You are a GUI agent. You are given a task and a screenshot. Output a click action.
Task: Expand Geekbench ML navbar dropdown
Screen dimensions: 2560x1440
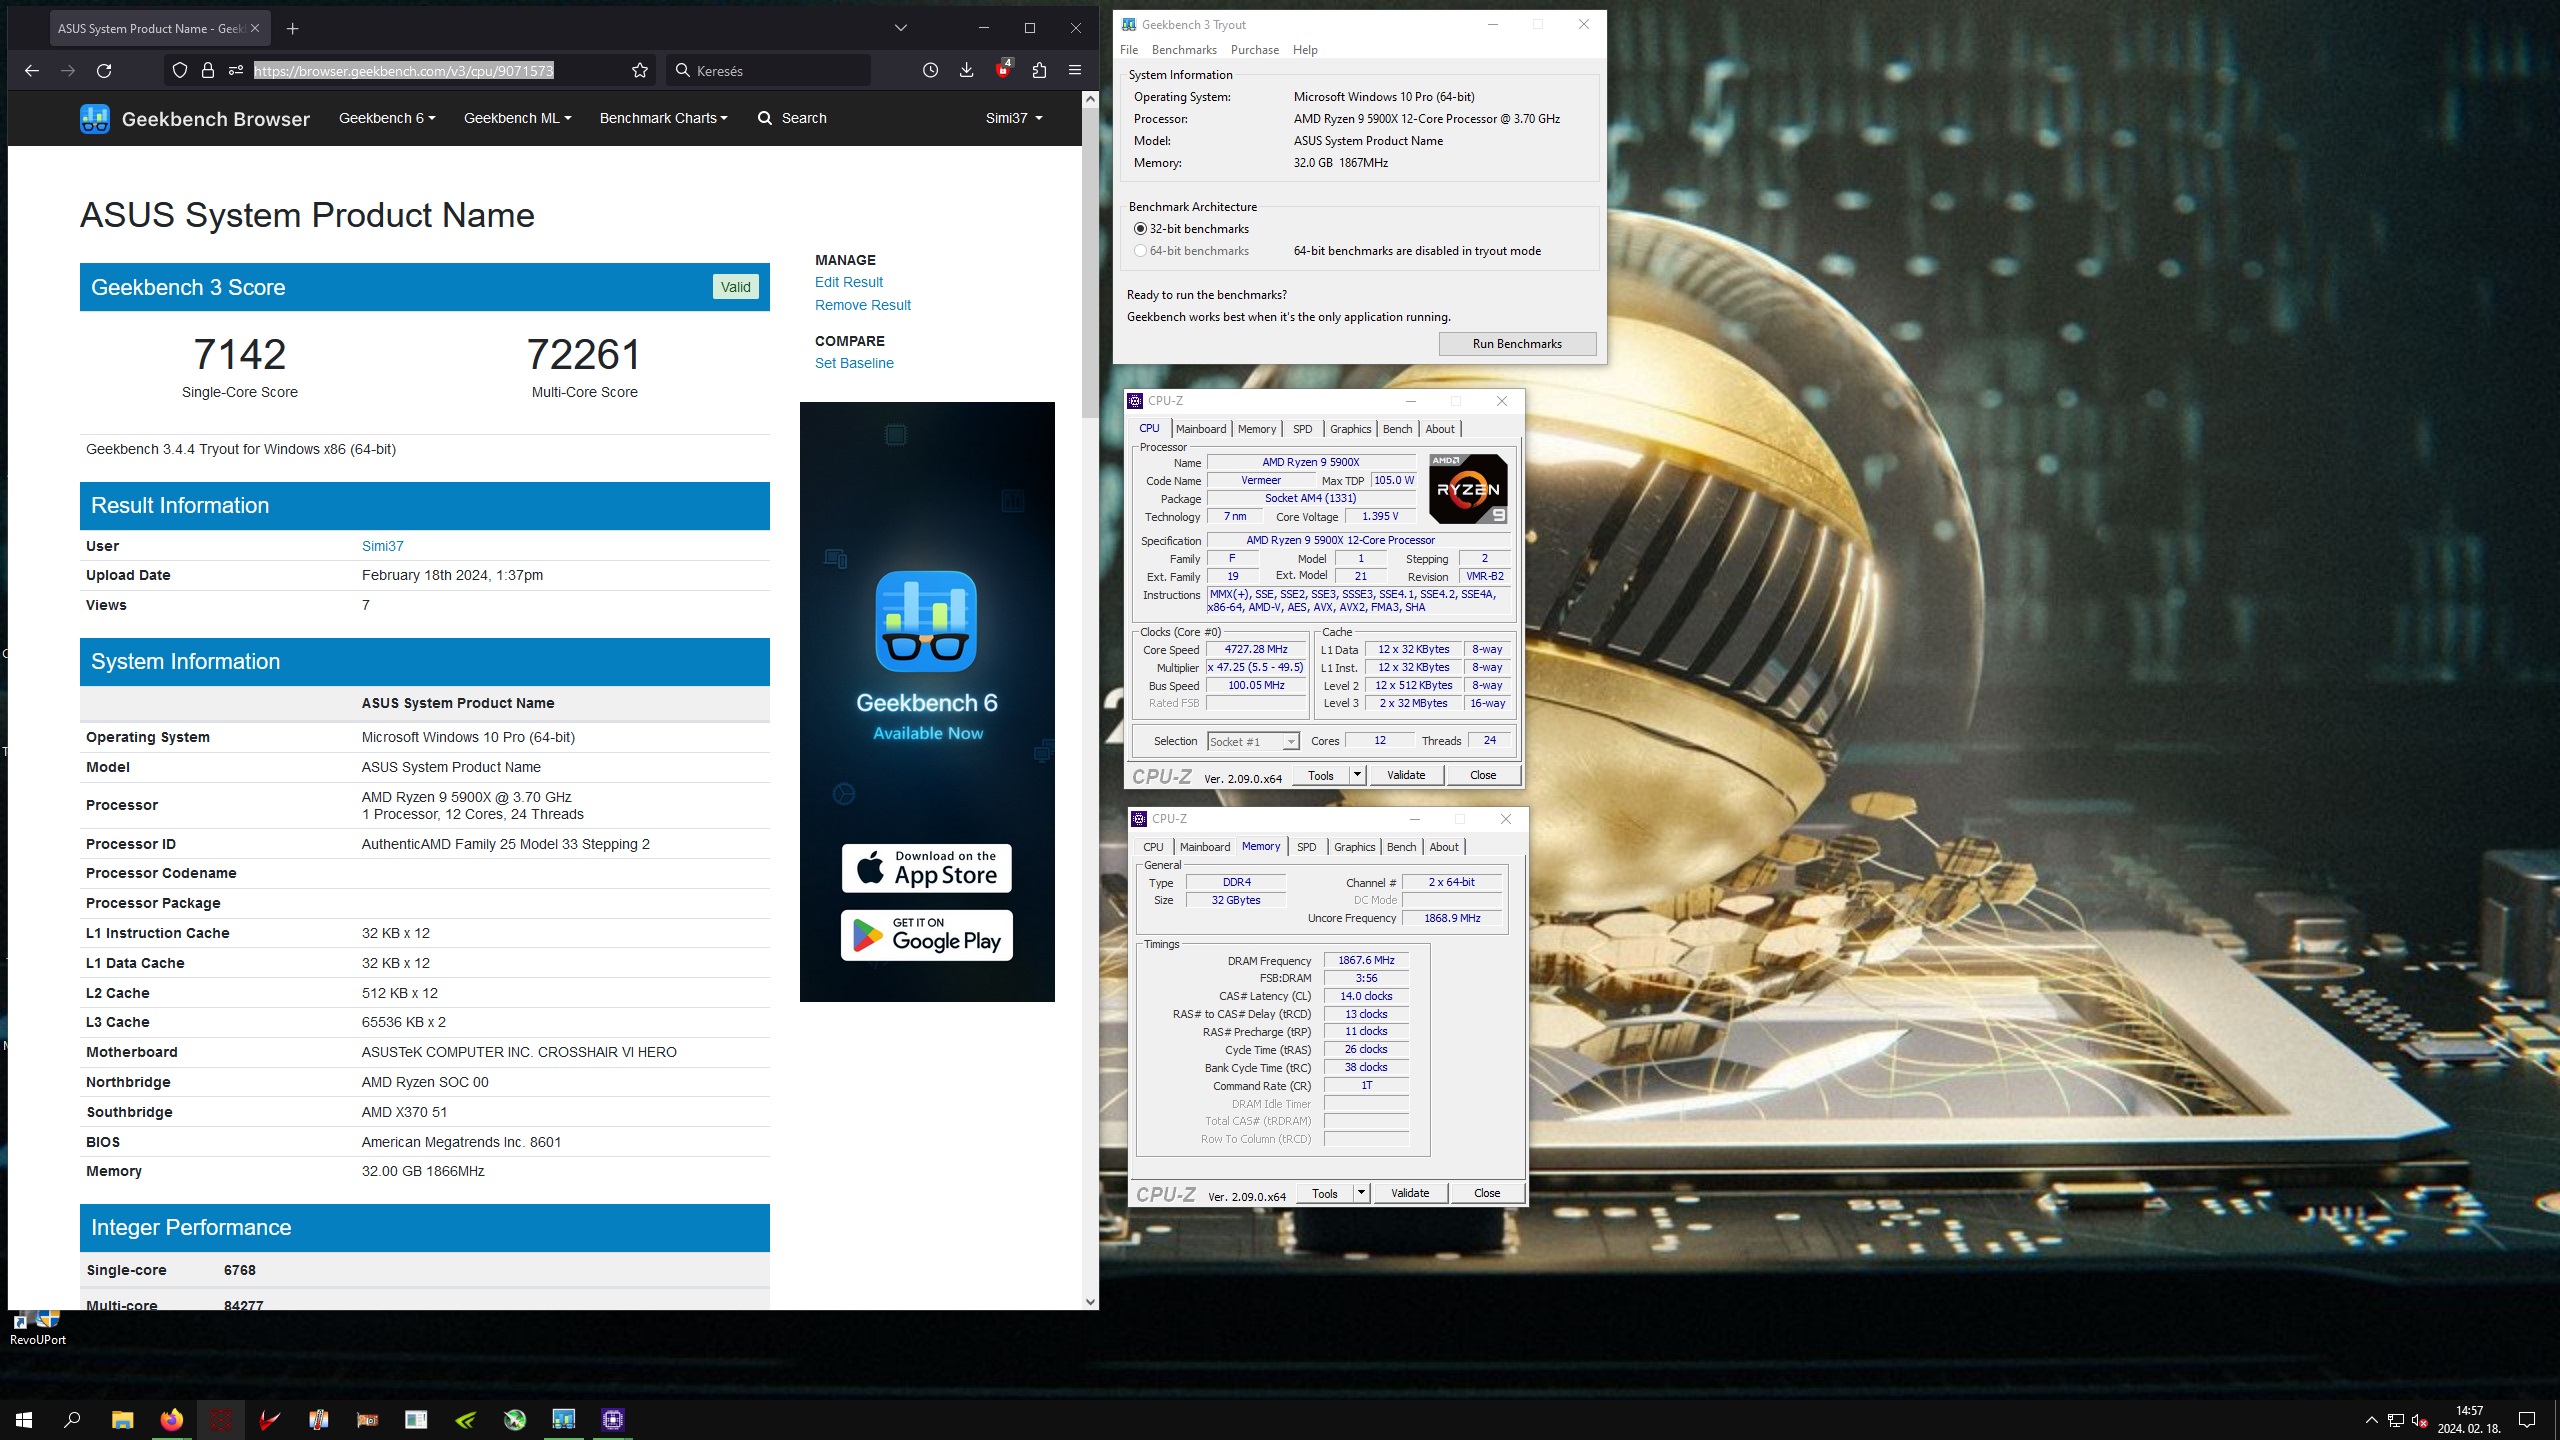tap(517, 118)
